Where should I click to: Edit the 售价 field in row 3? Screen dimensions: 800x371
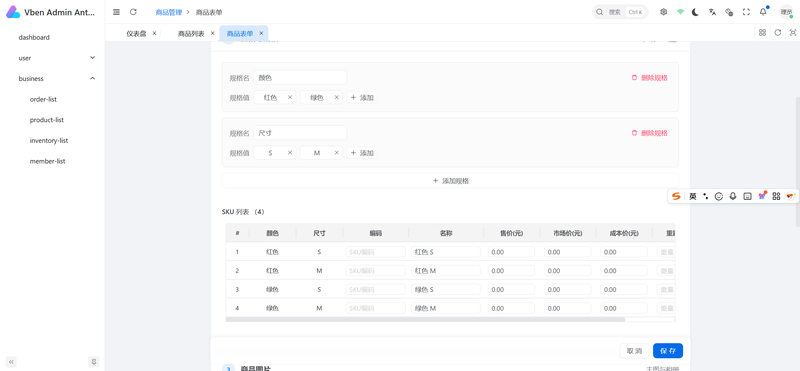pyautogui.click(x=511, y=289)
